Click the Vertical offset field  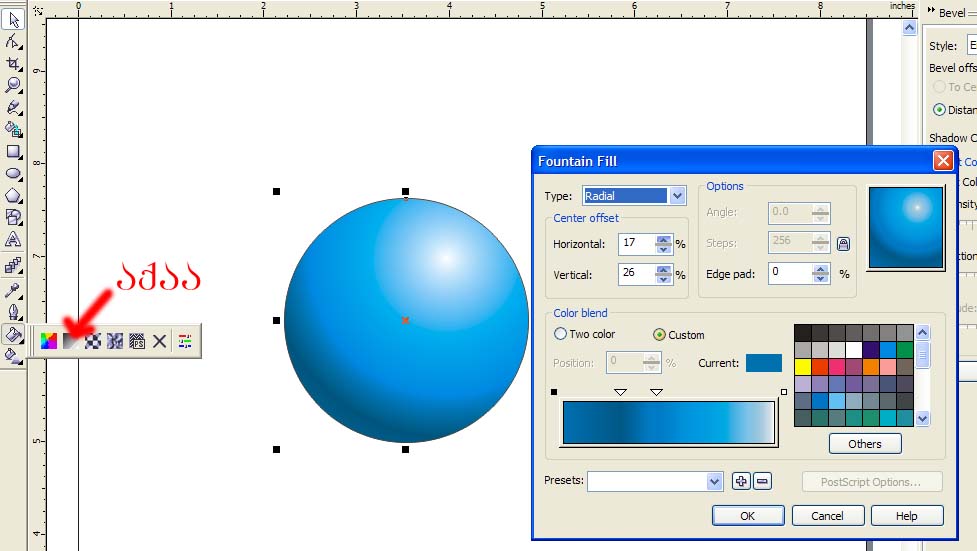tap(637, 274)
